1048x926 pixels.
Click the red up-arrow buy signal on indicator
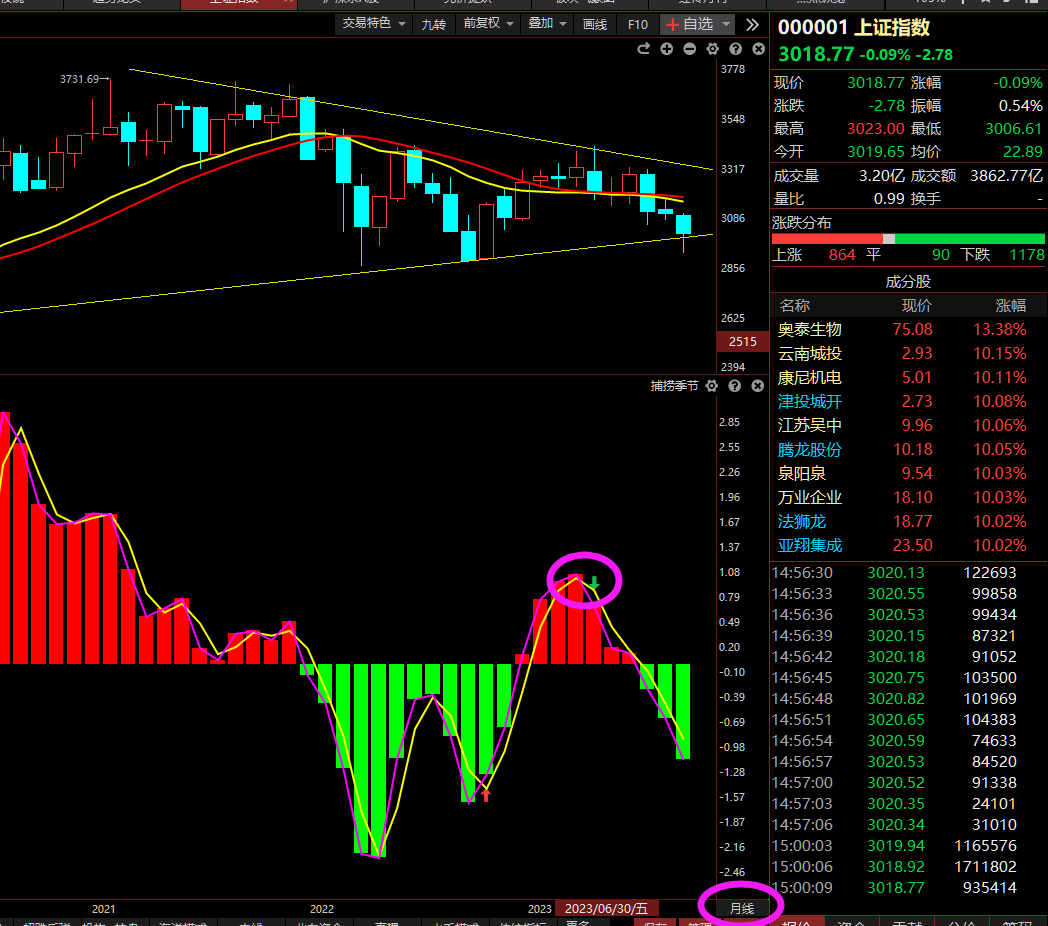(x=486, y=795)
